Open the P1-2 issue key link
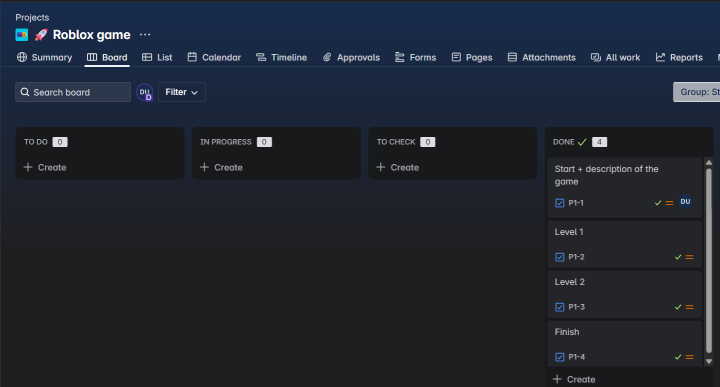Image resolution: width=720 pixels, height=387 pixels. (x=576, y=257)
